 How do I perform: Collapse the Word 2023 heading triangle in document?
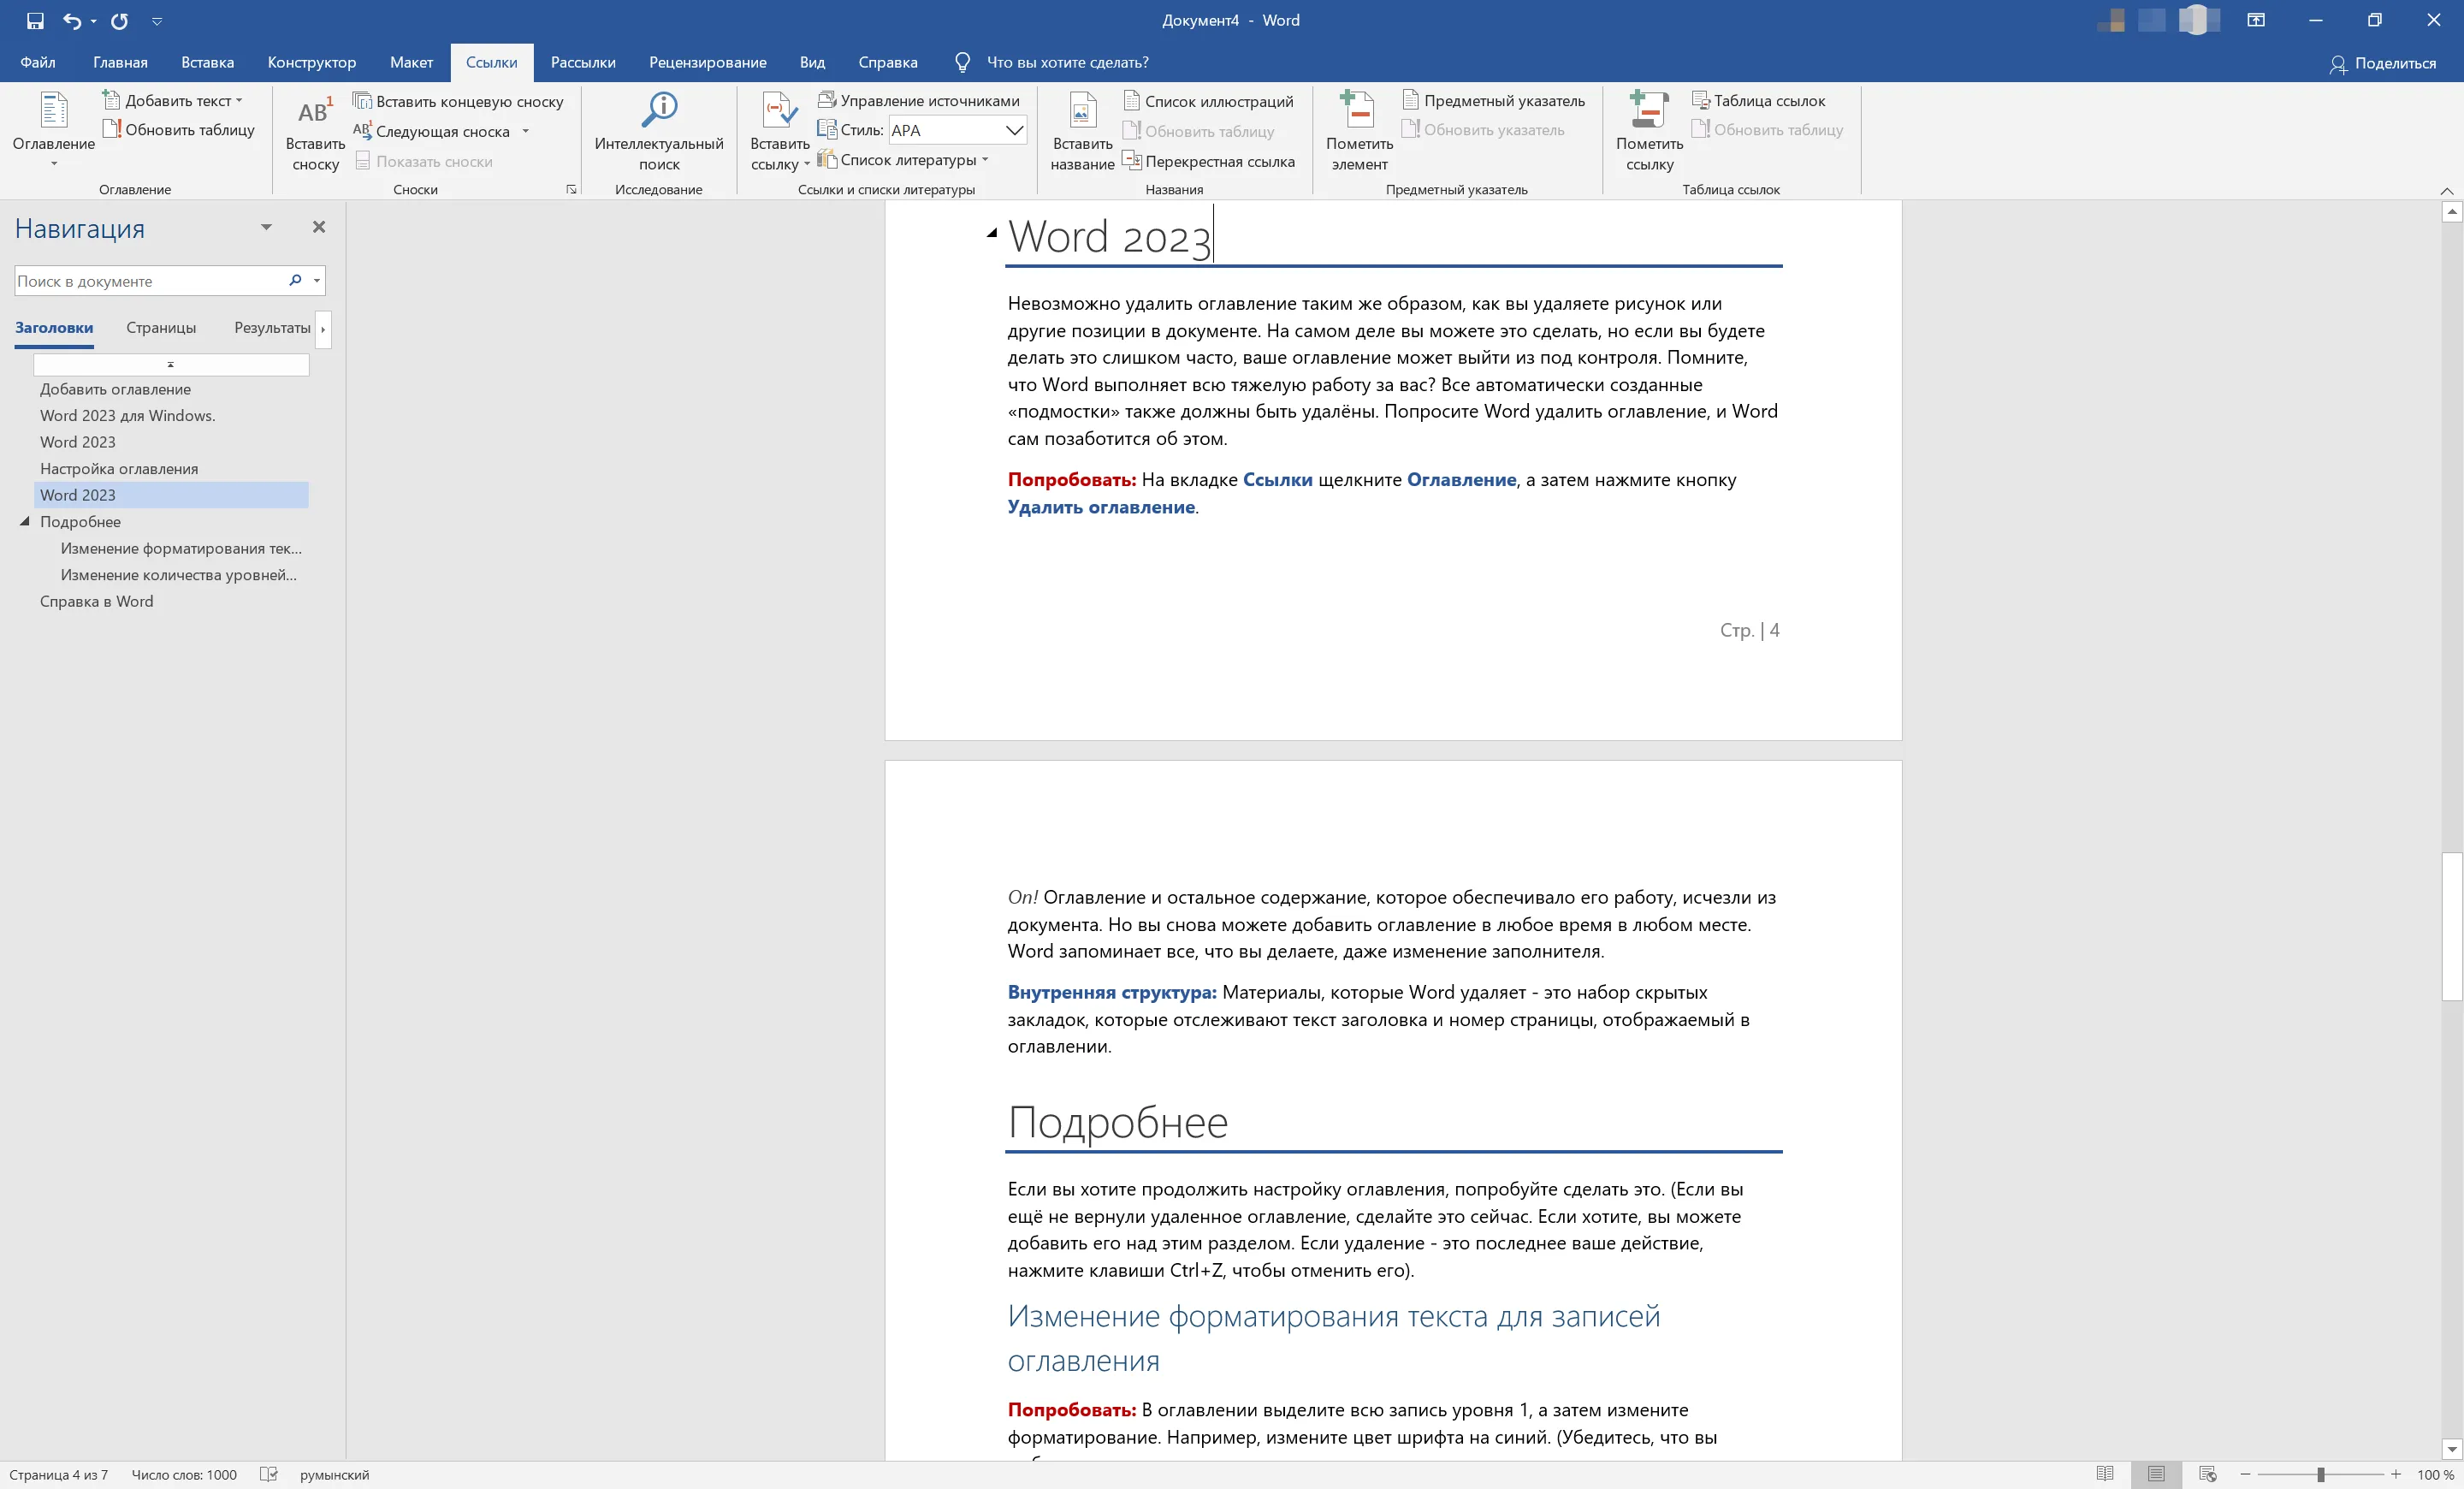tap(992, 233)
